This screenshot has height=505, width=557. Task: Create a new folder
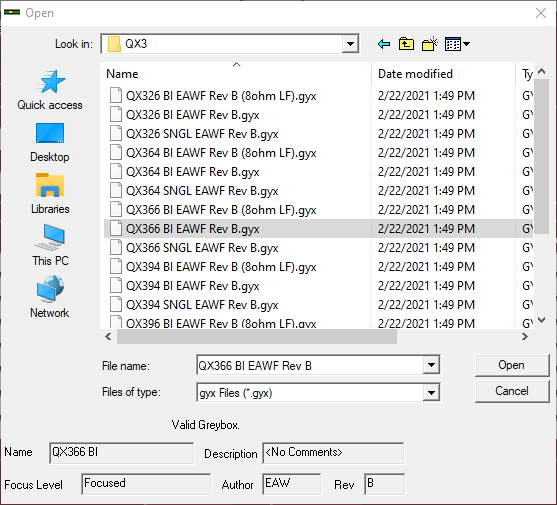click(x=429, y=44)
